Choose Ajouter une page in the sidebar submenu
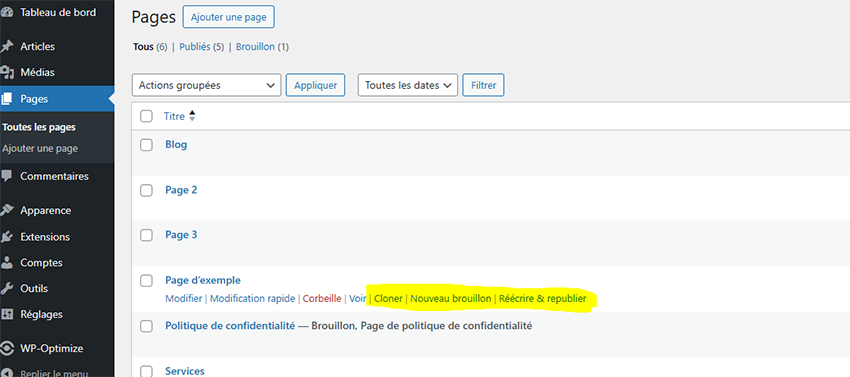The height and width of the screenshot is (377, 850). 40,149
